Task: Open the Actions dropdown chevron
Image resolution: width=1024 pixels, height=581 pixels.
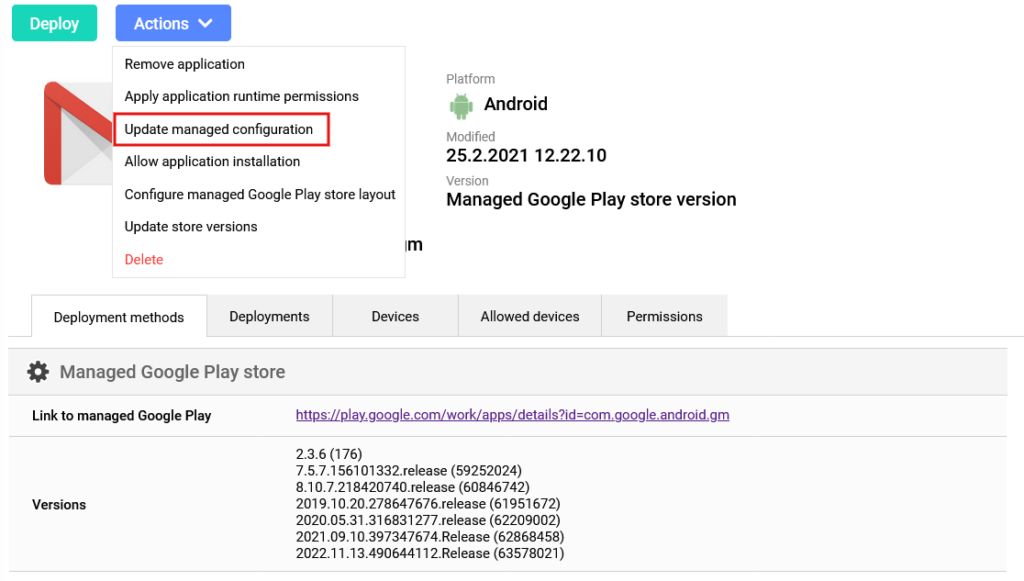Action: (206, 22)
